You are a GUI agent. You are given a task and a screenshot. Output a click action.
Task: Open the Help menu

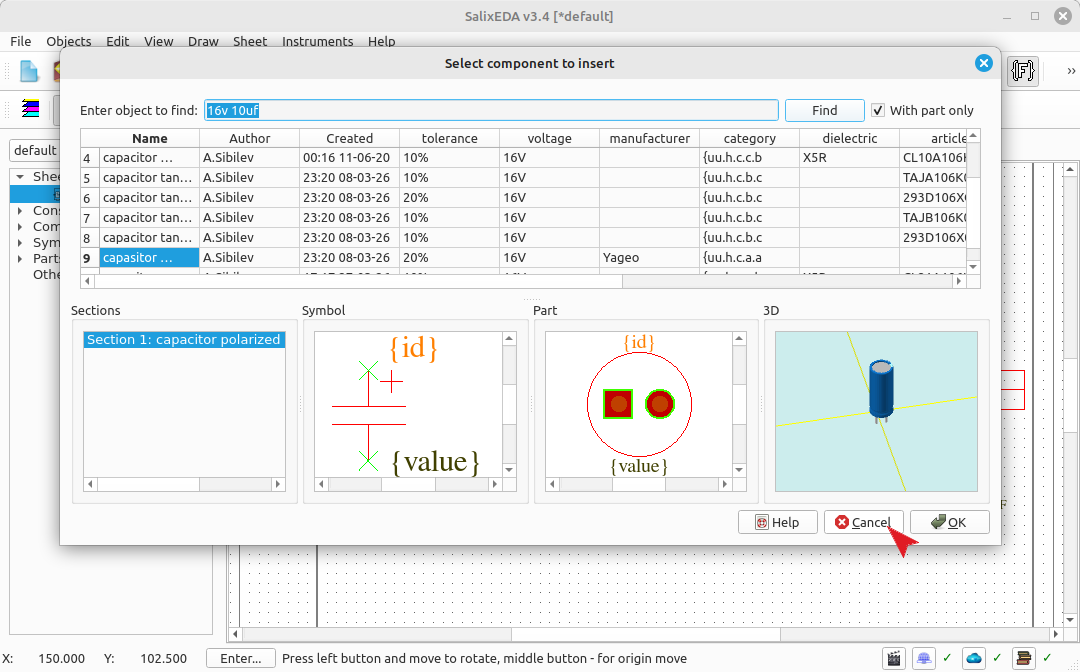[382, 41]
